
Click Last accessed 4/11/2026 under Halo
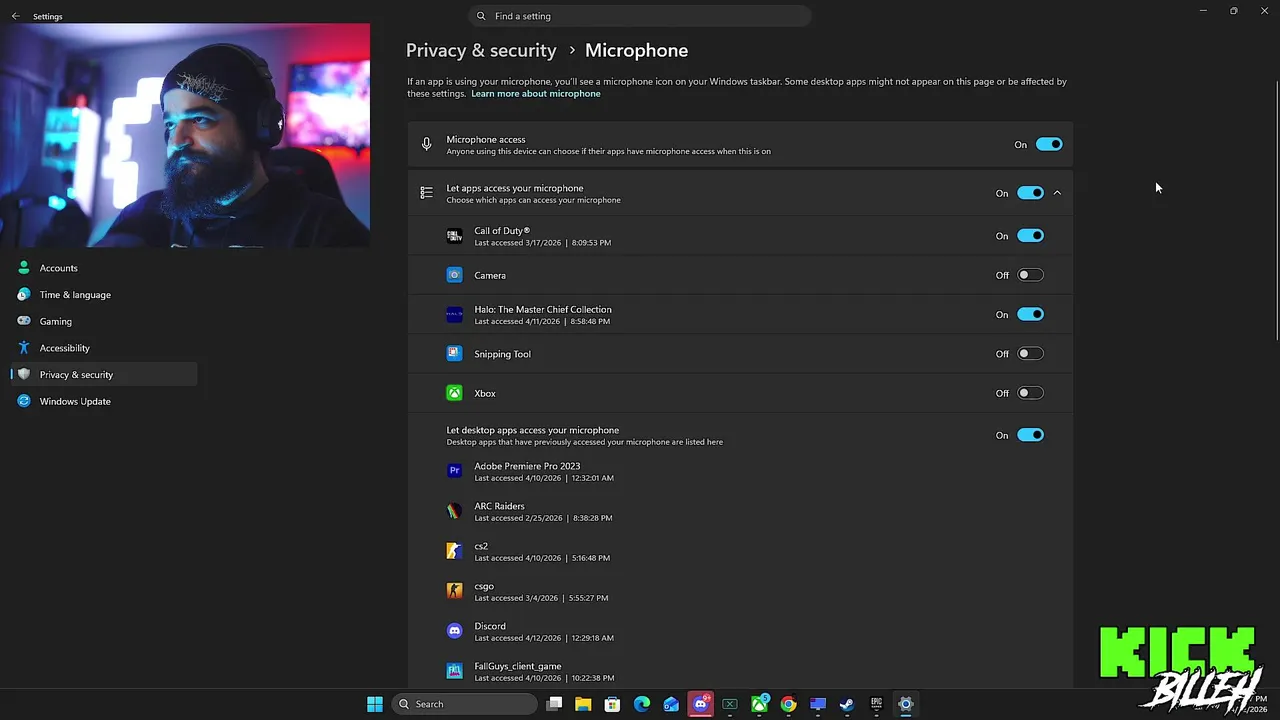point(542,322)
